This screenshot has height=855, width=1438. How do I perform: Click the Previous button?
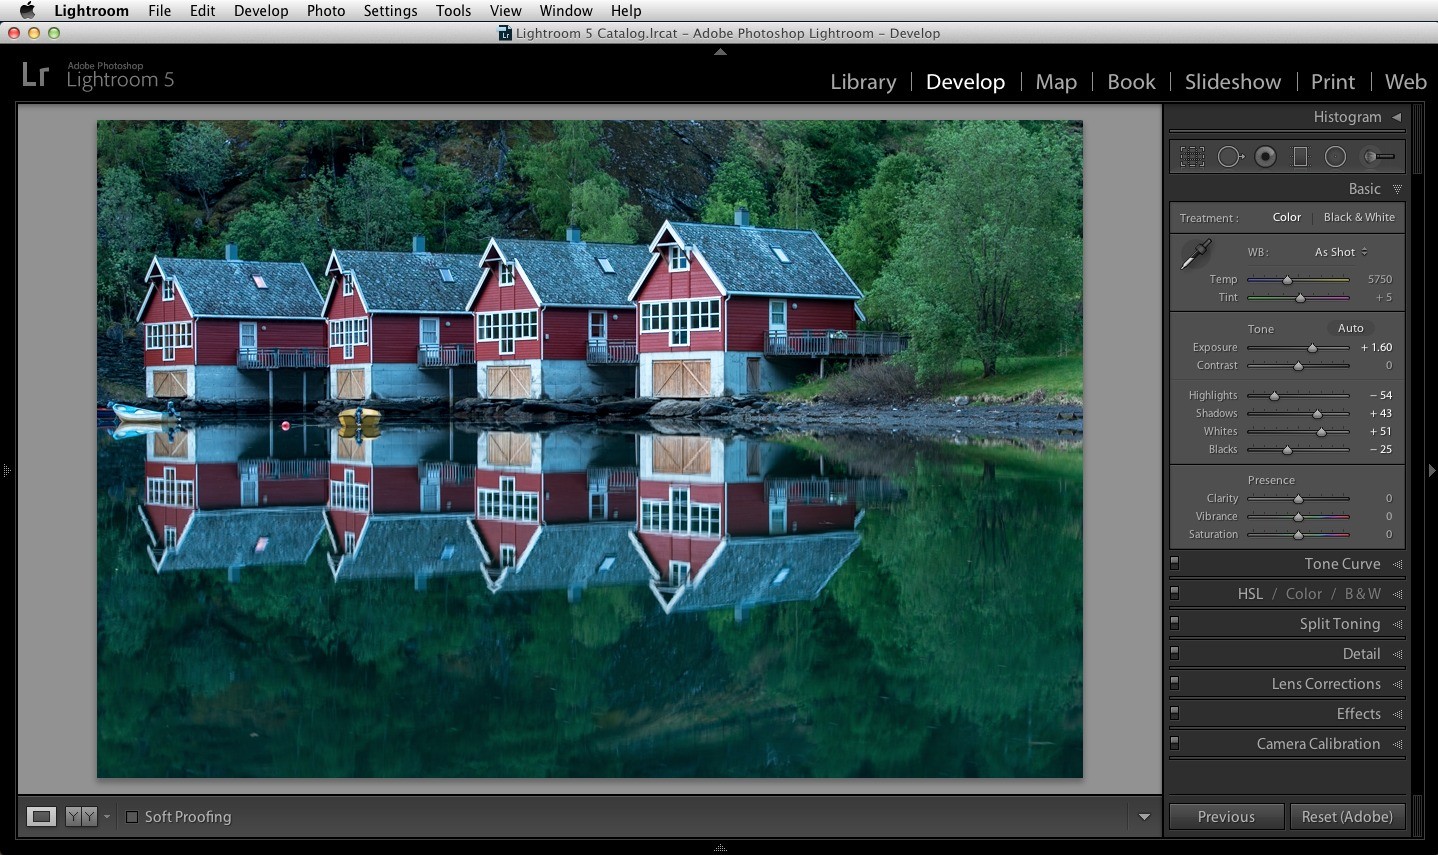click(1226, 817)
